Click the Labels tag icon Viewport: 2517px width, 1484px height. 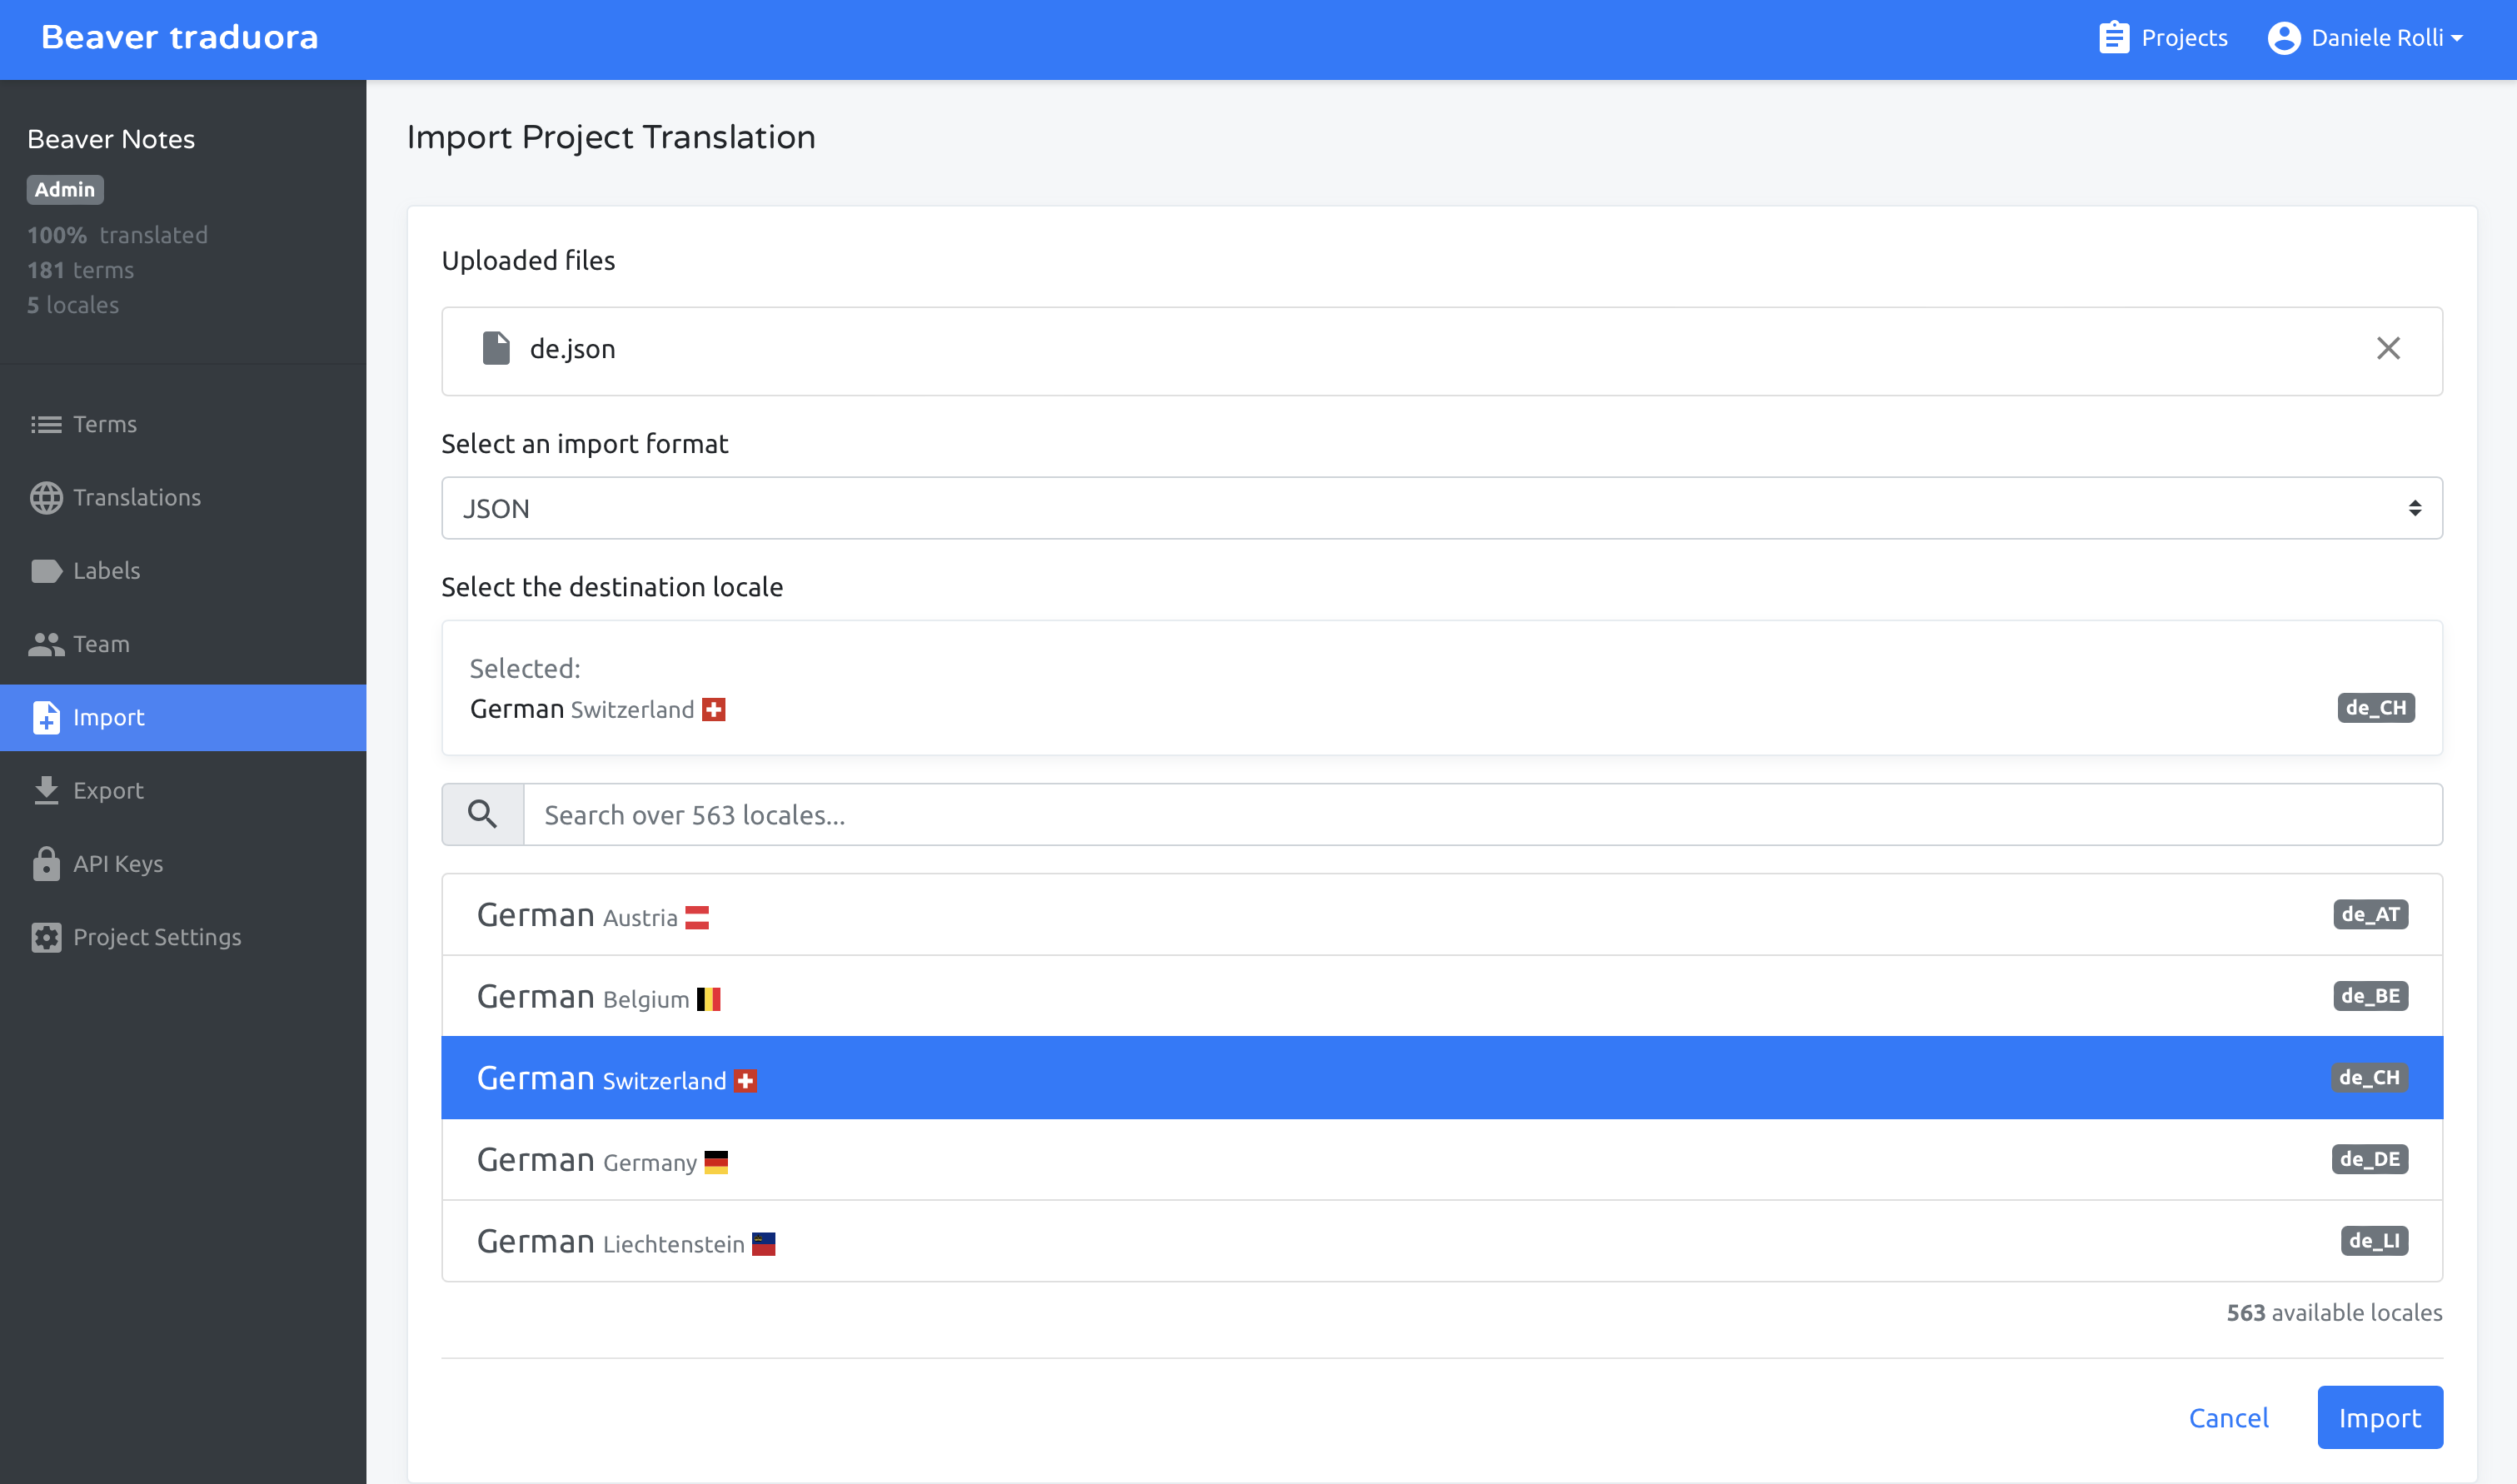tap(46, 571)
